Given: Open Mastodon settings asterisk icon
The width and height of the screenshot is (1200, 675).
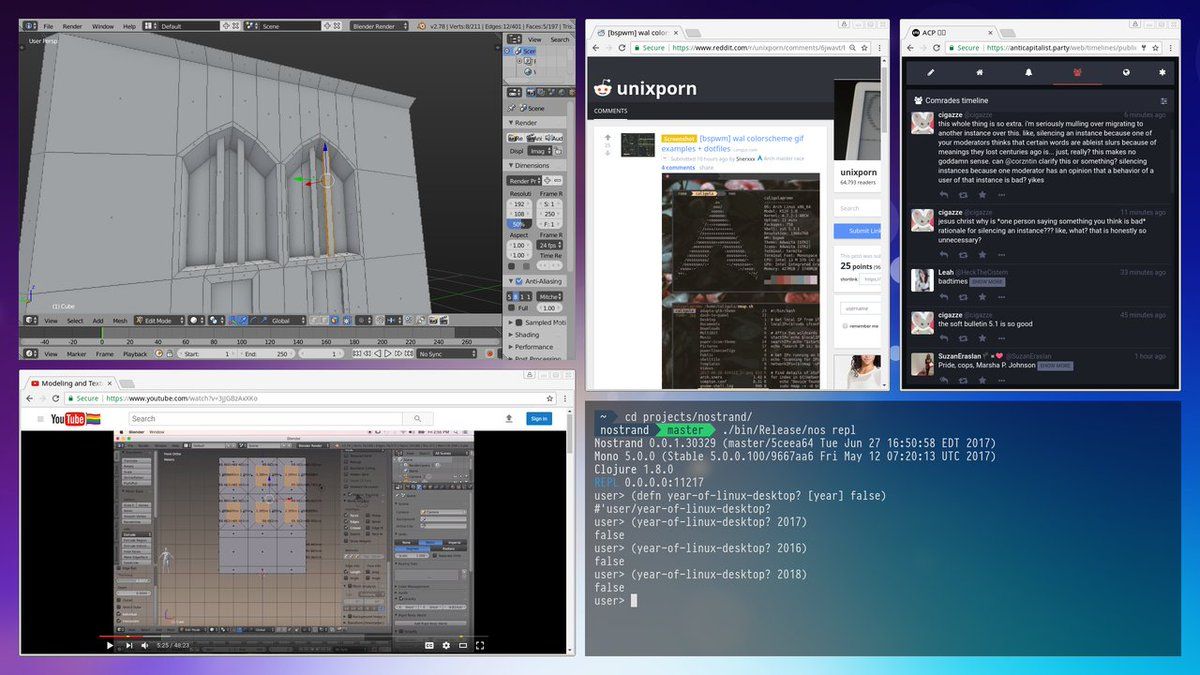Looking at the screenshot, I should (1162, 72).
